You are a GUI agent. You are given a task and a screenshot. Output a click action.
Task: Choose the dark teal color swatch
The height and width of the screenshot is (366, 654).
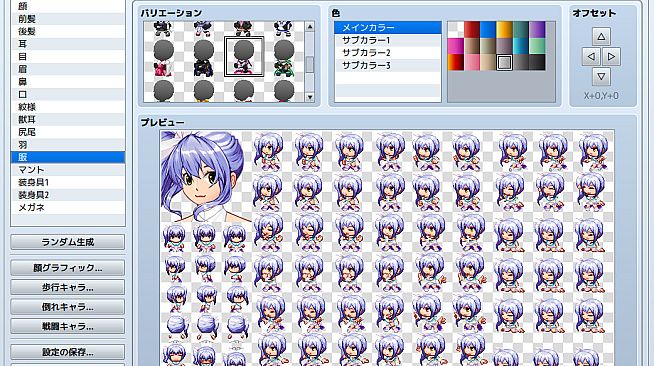click(521, 30)
